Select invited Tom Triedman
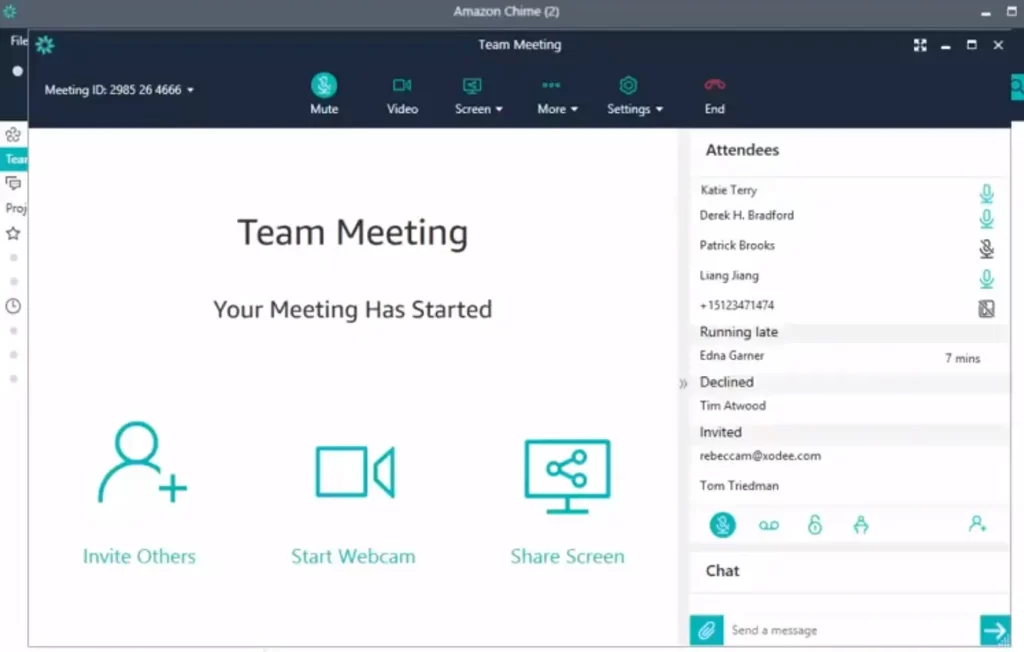This screenshot has height=652, width=1024. (x=739, y=486)
